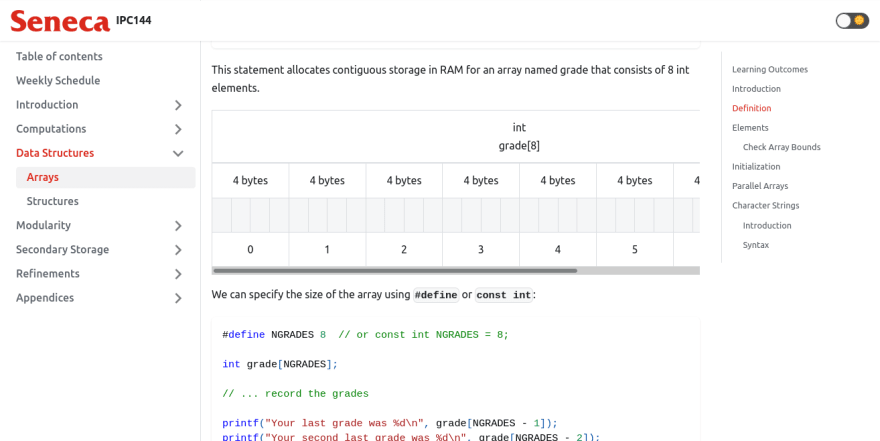The height and width of the screenshot is (441, 880).
Task: Click the table cell index 5
Action: 635,250
